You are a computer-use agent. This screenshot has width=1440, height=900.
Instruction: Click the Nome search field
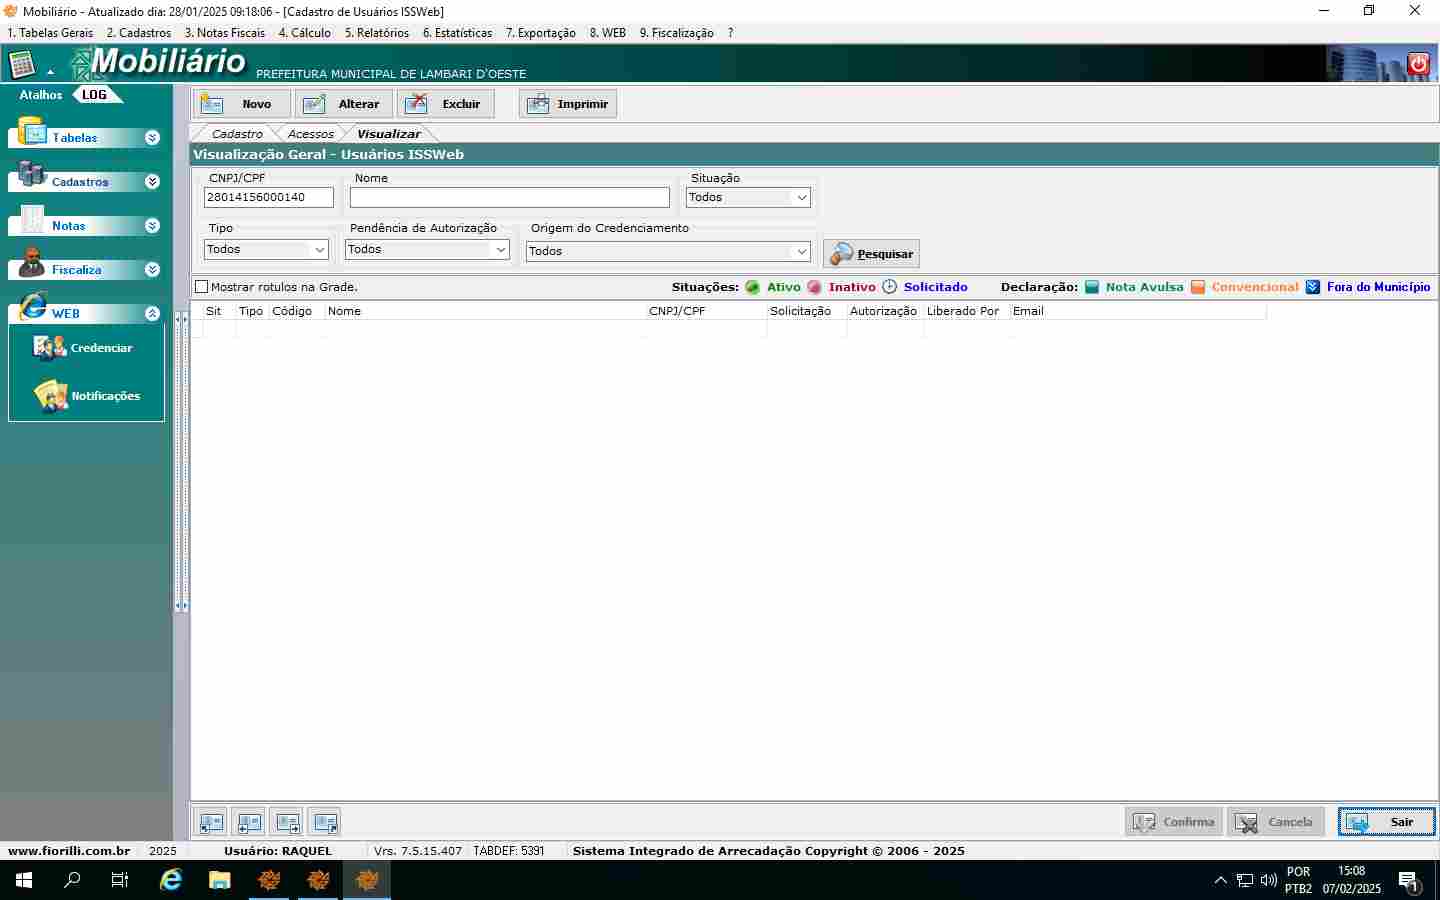pyautogui.click(x=509, y=198)
